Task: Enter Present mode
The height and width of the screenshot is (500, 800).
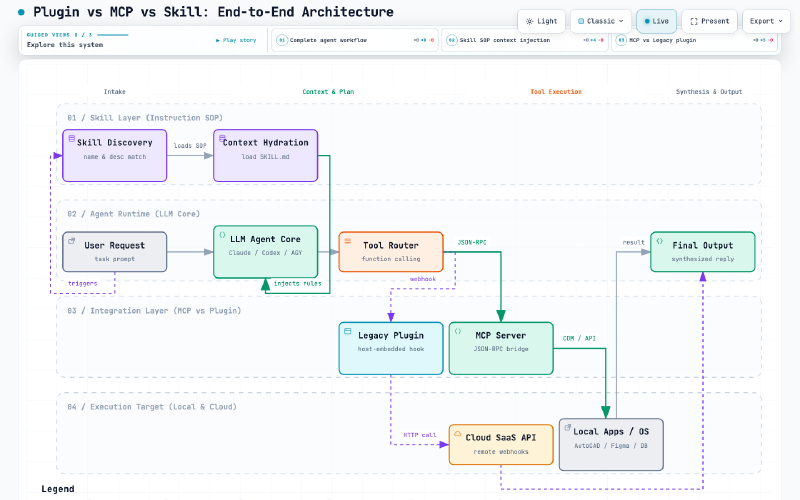Action: [x=709, y=21]
